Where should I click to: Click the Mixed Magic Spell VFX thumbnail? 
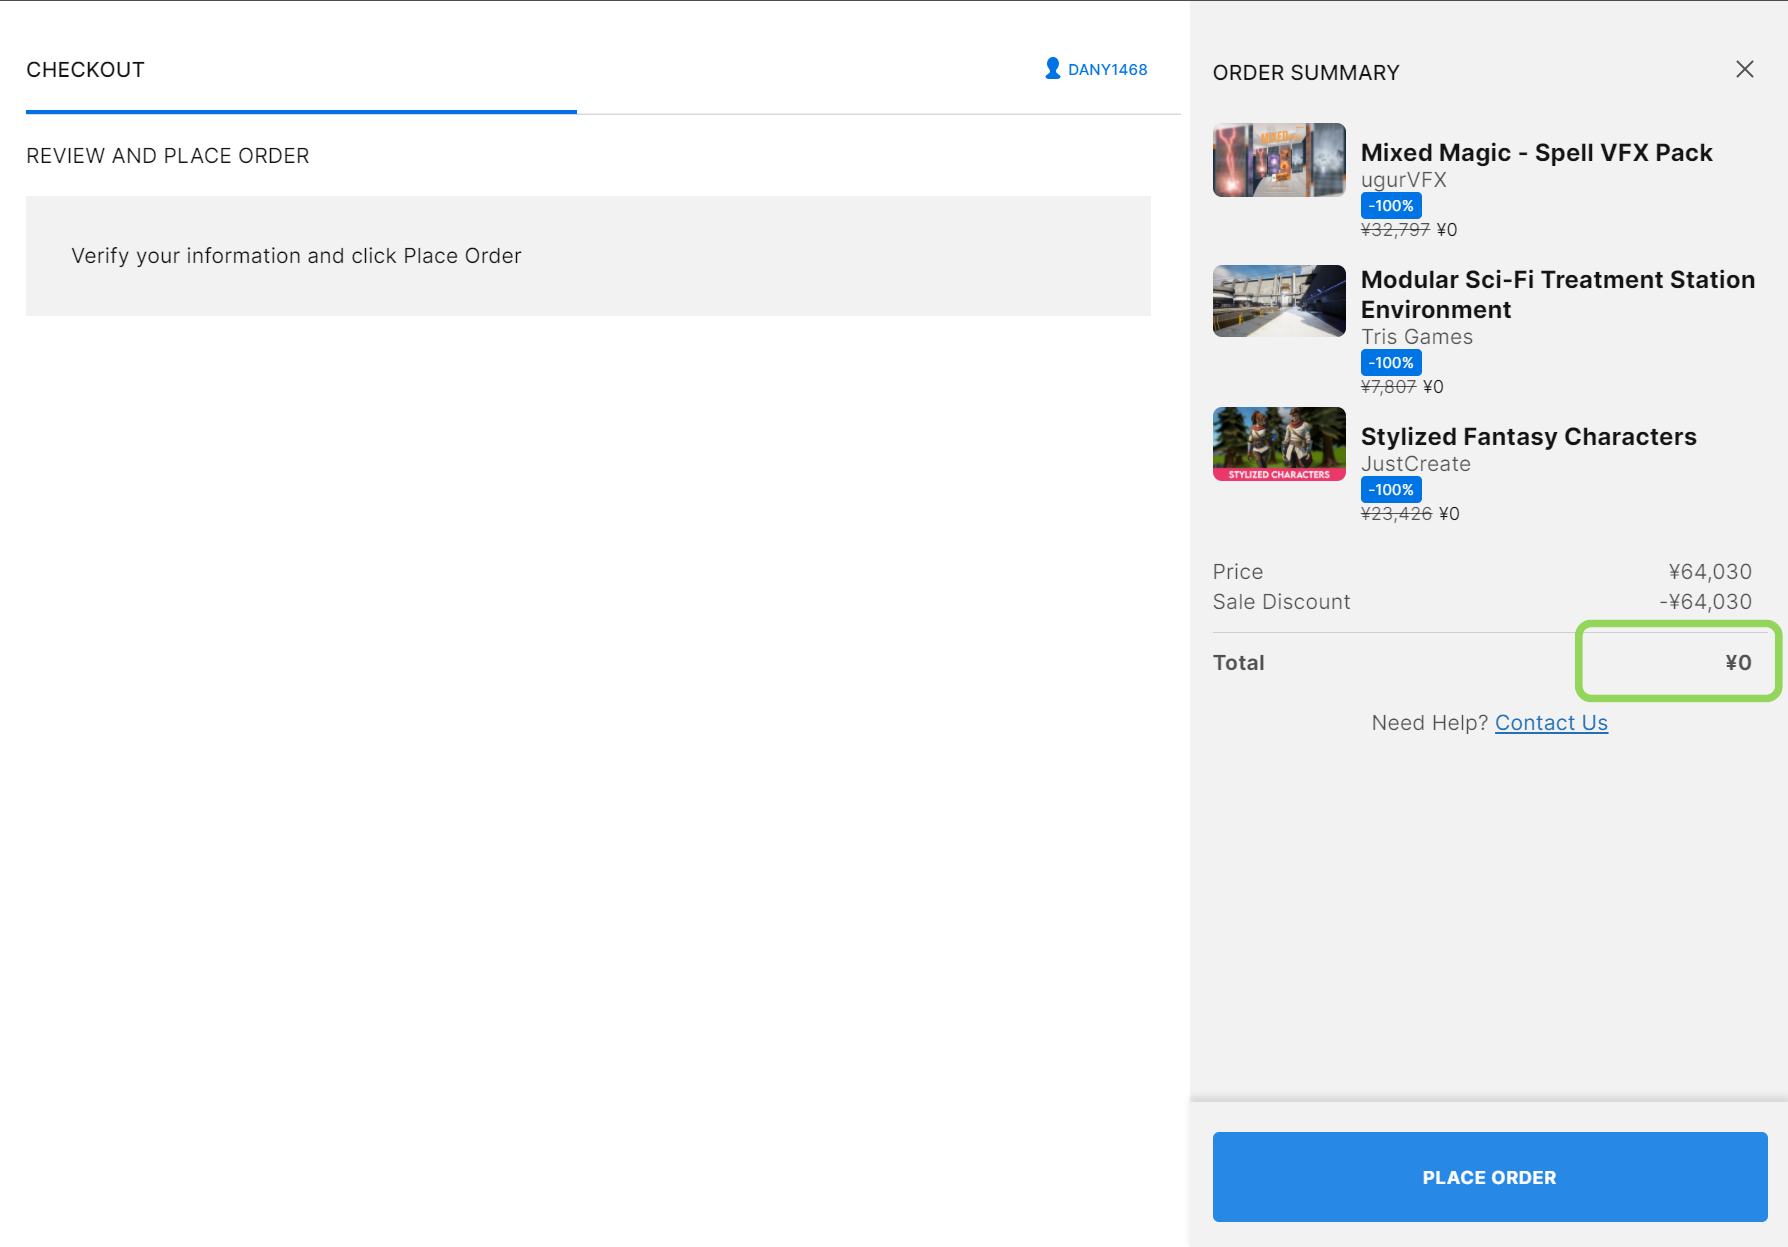pos(1278,160)
